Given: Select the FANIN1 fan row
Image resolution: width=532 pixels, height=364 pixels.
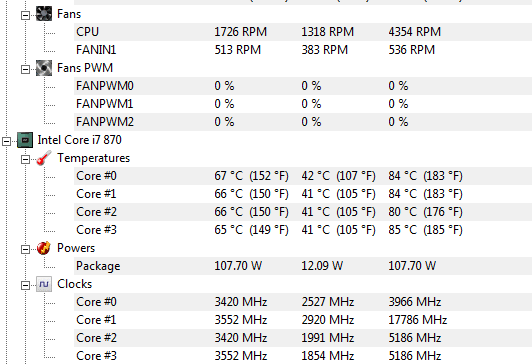Looking at the screenshot, I should pos(303,50).
